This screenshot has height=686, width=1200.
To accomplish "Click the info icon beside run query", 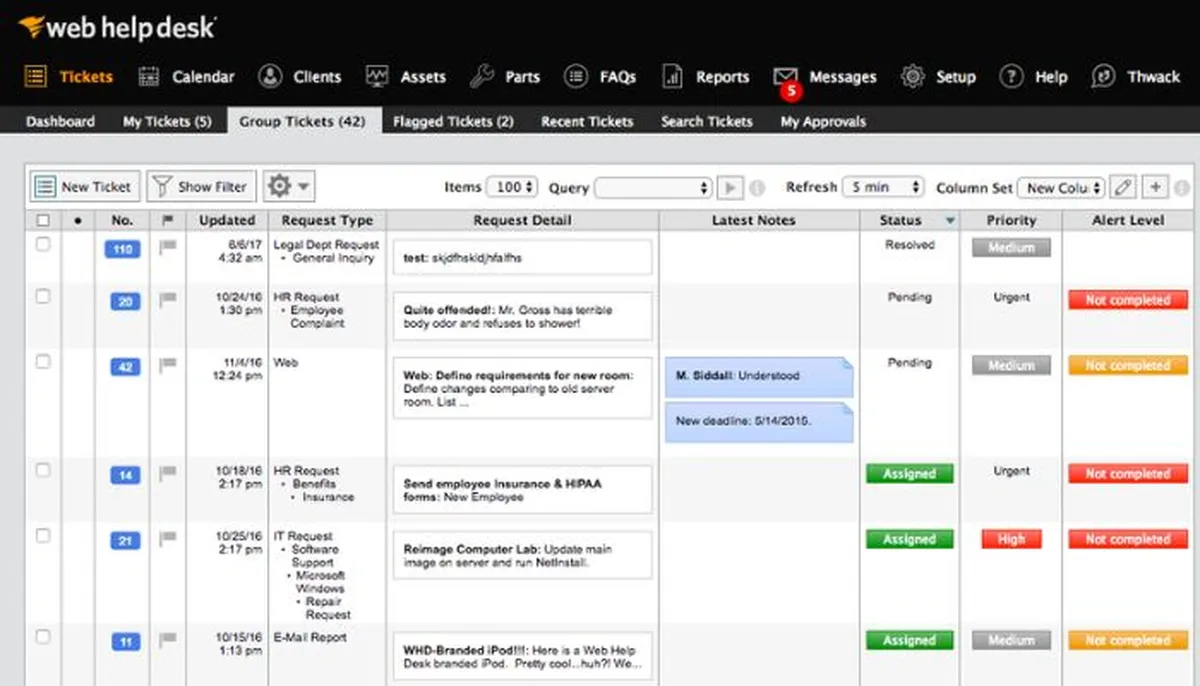I will tap(757, 187).
